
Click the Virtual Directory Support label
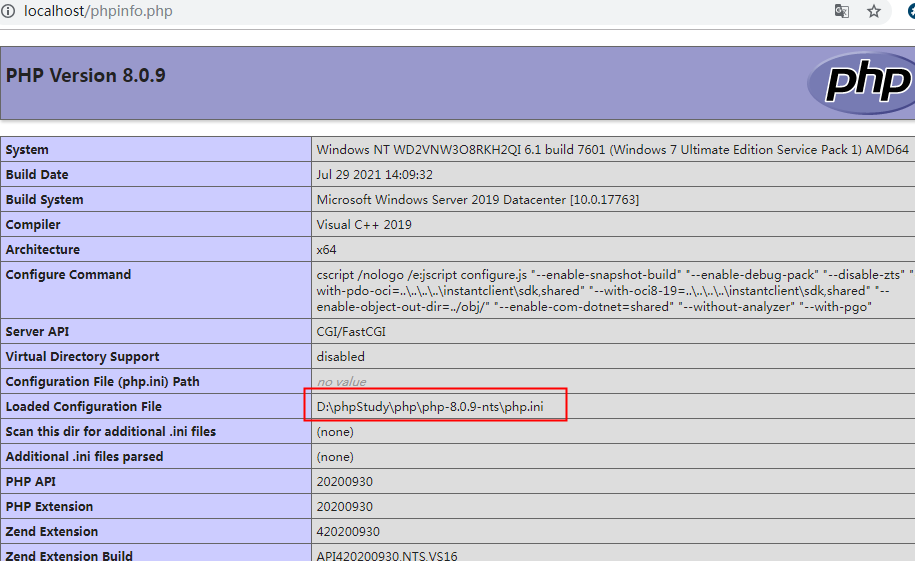[x=82, y=357]
